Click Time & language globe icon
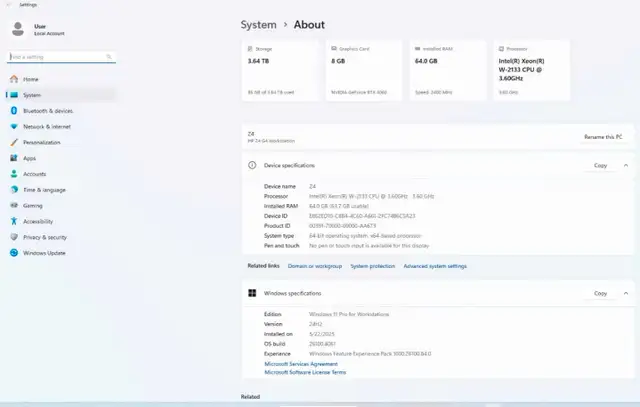This screenshot has width=640, height=407. pos(14,190)
